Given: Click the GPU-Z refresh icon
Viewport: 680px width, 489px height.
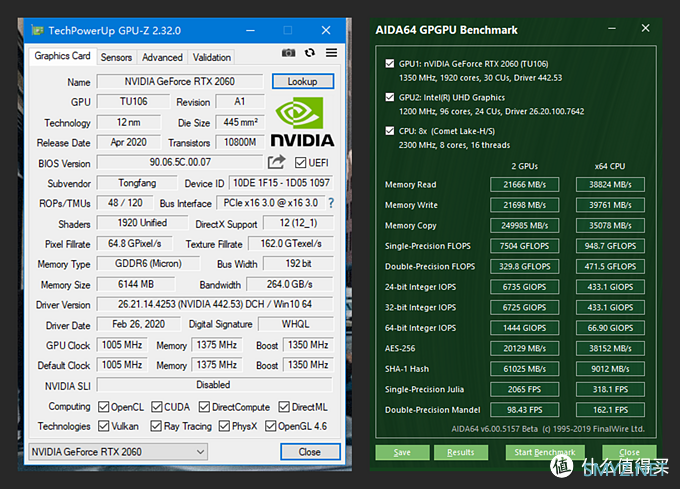Looking at the screenshot, I should tap(310, 53).
